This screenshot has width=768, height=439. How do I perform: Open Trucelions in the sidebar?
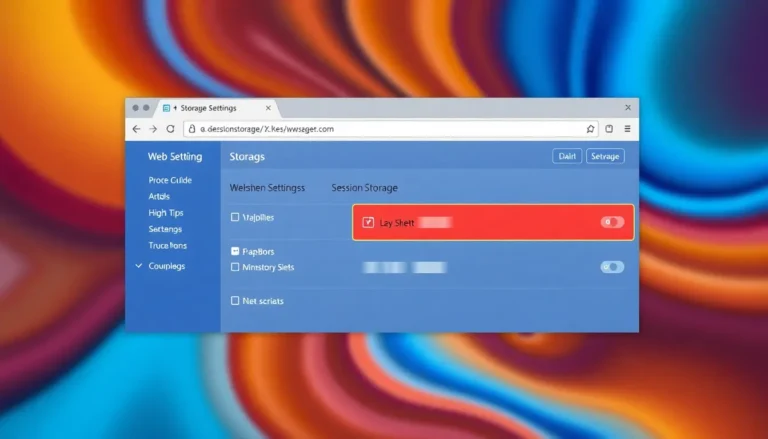(x=168, y=245)
